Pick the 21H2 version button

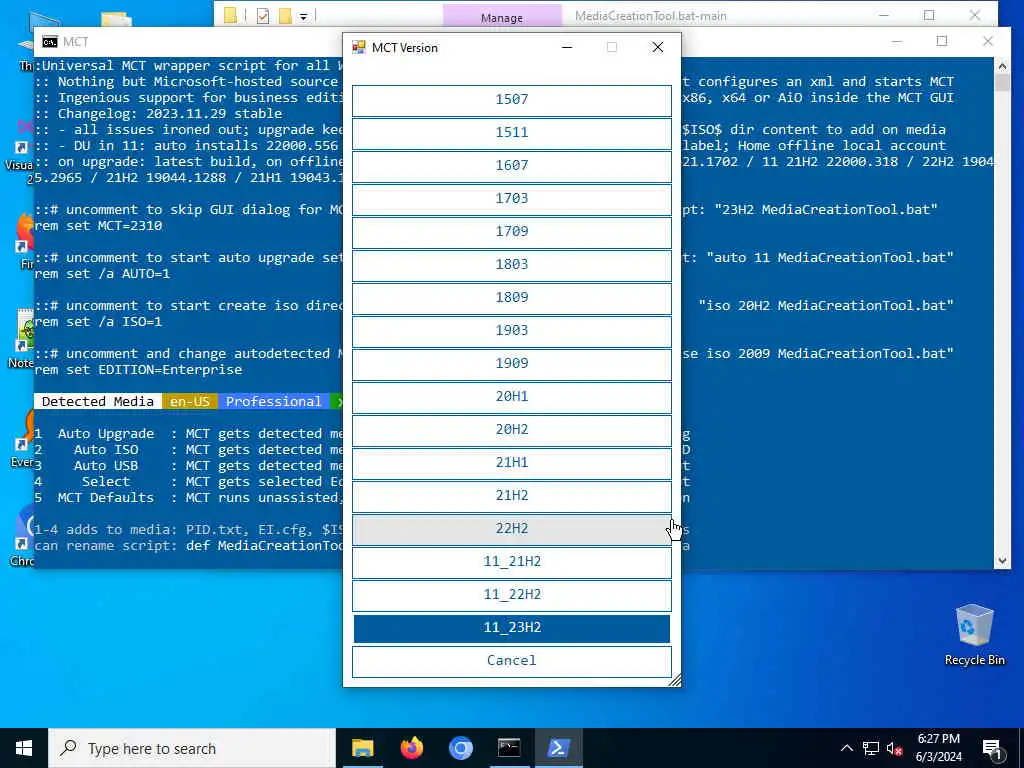pyautogui.click(x=511, y=496)
